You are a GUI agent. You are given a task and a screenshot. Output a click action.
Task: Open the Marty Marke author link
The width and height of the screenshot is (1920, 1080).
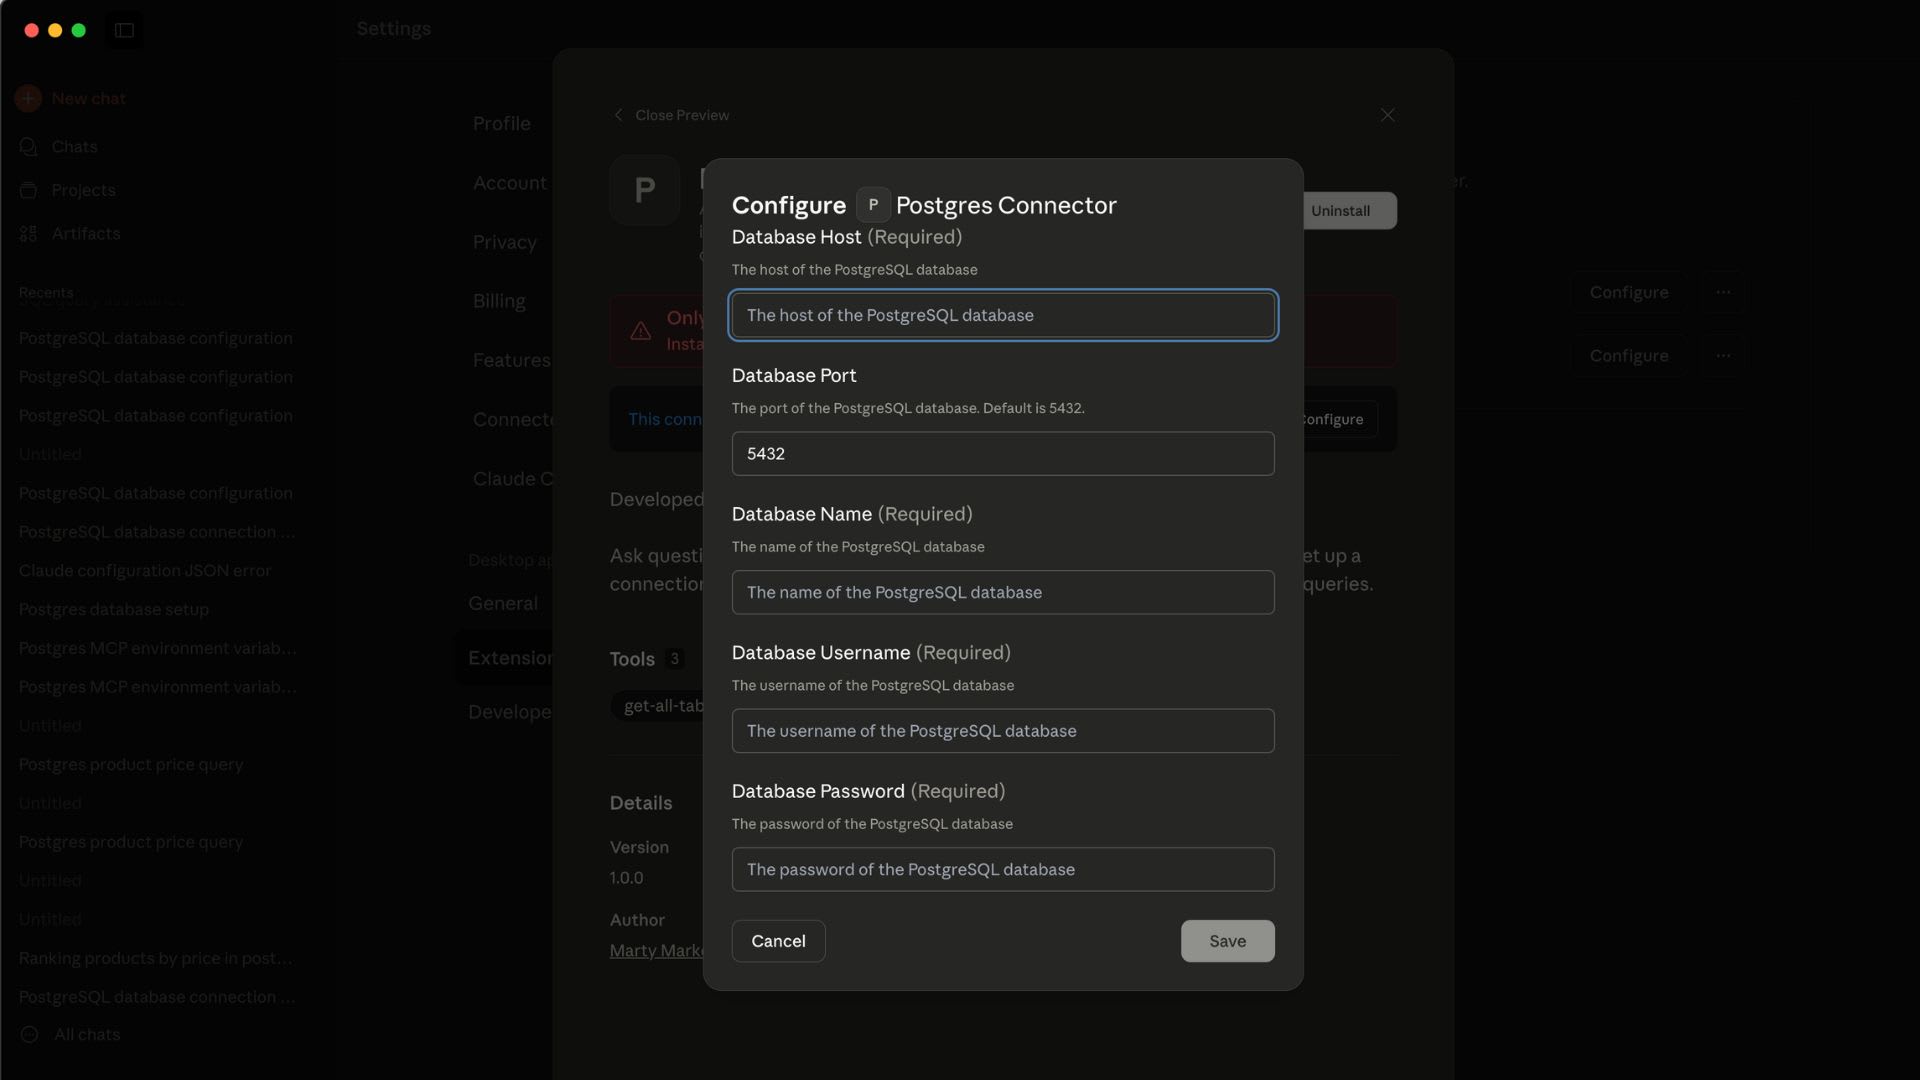[x=655, y=950]
